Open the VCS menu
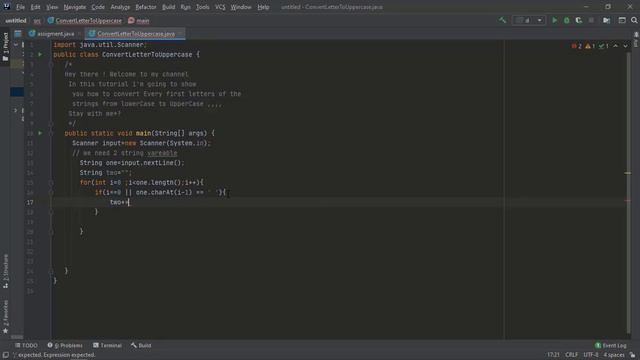Viewport: 640px width, 360px height. point(220,7)
